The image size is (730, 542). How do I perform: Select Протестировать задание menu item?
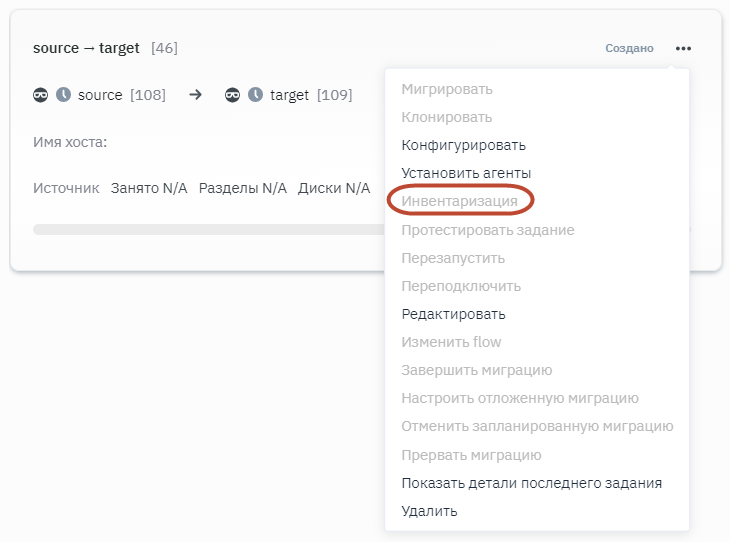[487, 230]
